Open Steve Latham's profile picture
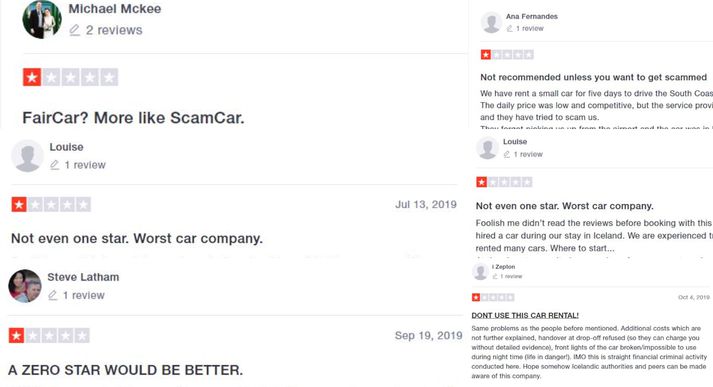 [25, 286]
